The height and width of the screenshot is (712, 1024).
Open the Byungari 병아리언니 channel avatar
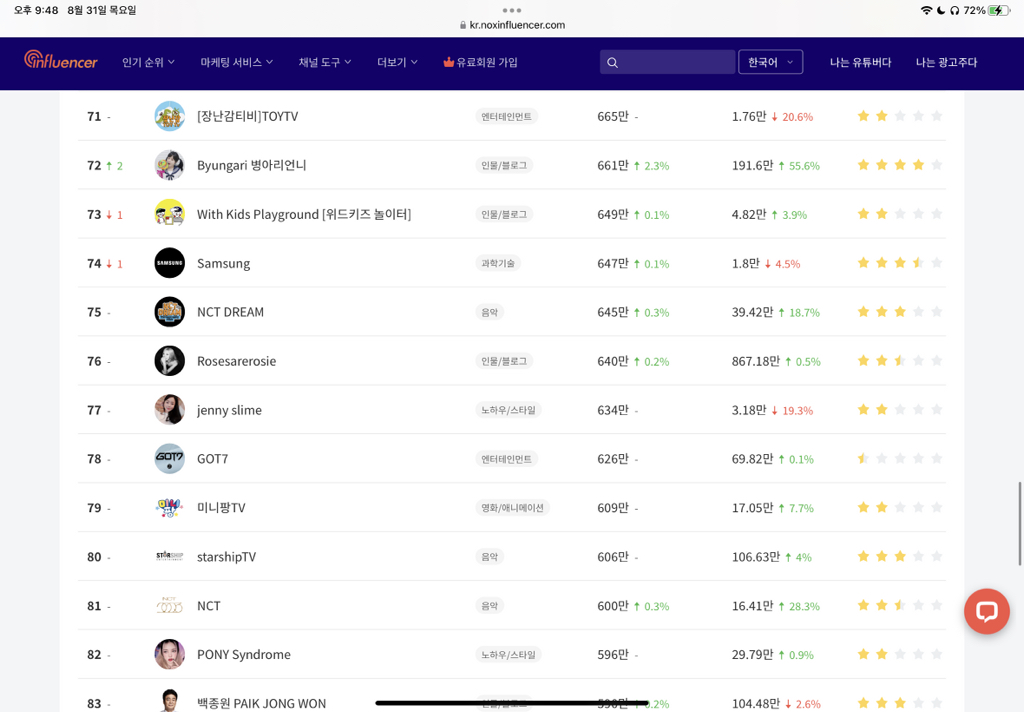170,165
